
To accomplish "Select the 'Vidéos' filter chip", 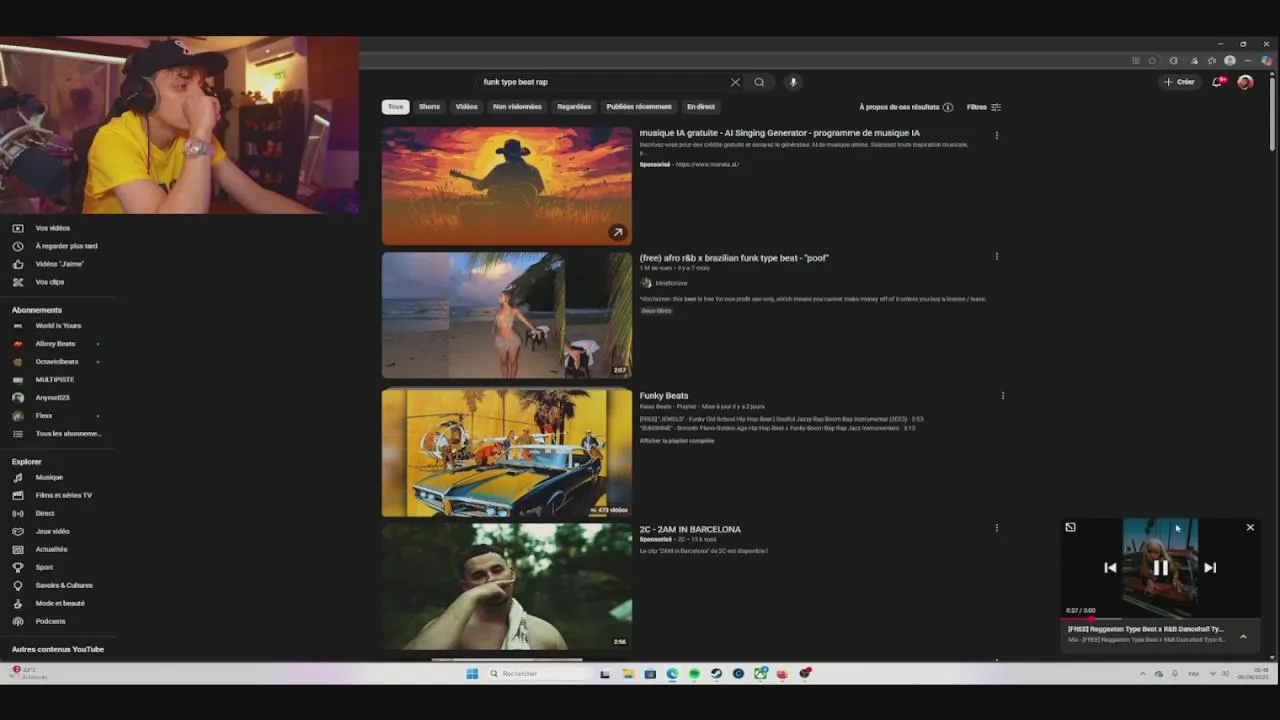I will click(467, 107).
